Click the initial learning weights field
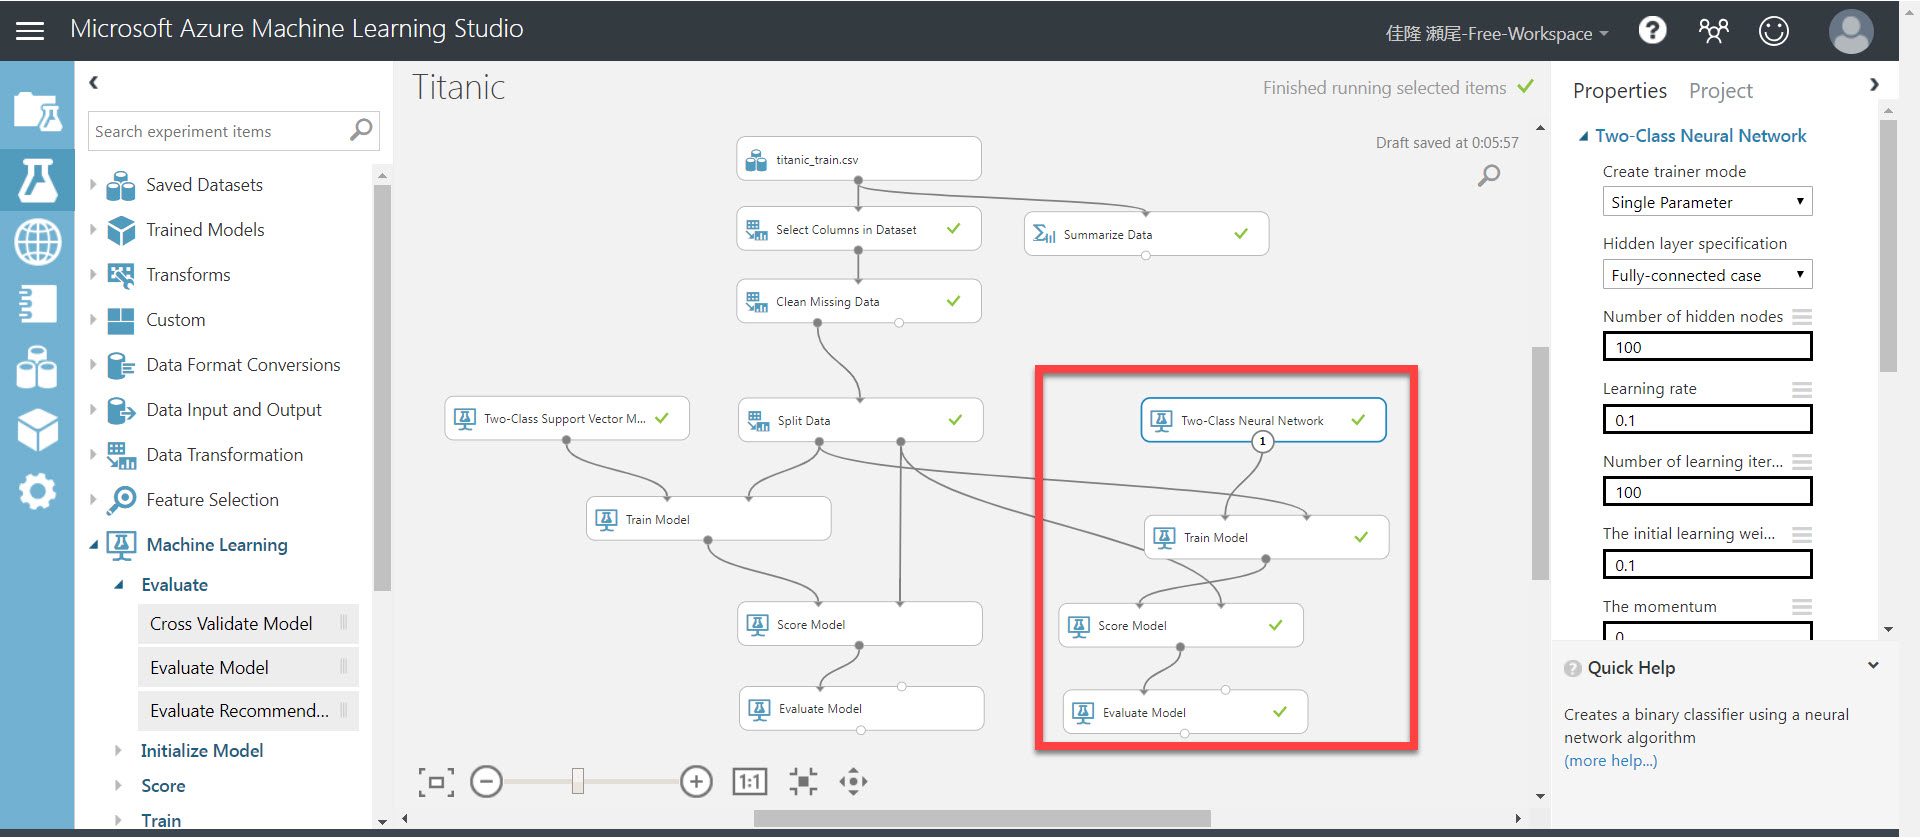Image resolution: width=1920 pixels, height=837 pixels. tap(1707, 565)
